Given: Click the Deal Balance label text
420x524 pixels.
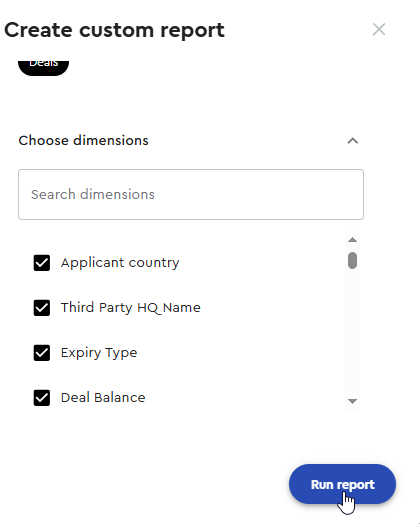Looking at the screenshot, I should pyautogui.click(x=103, y=398).
